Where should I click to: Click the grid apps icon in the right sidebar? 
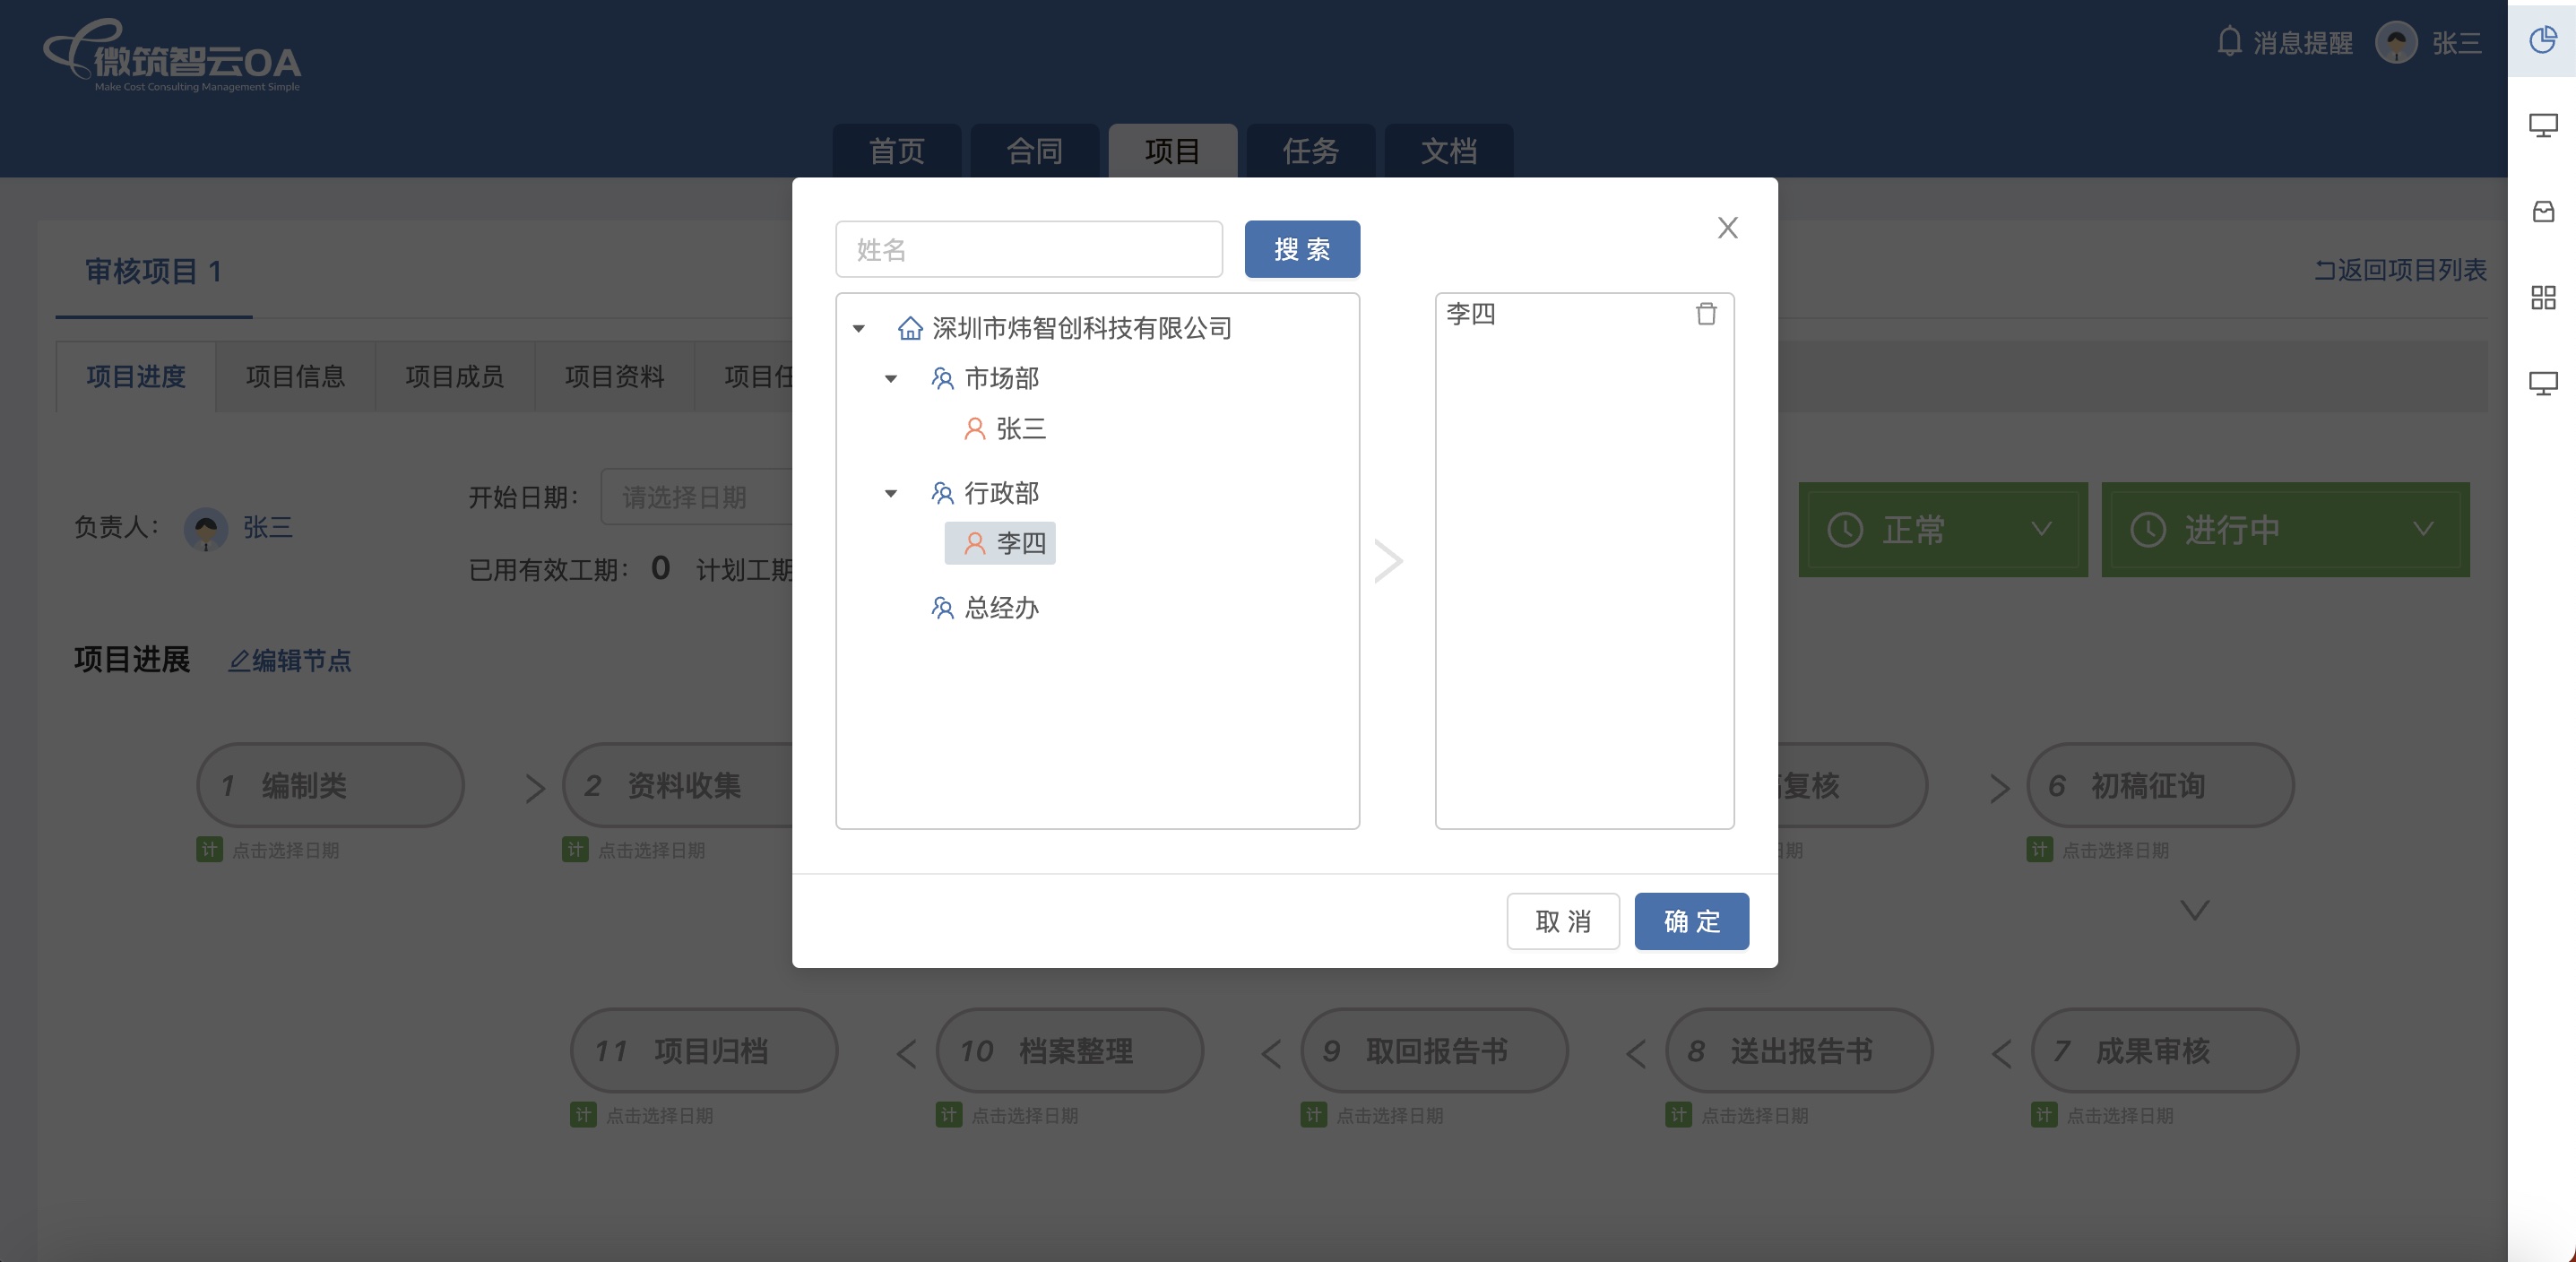point(2542,297)
